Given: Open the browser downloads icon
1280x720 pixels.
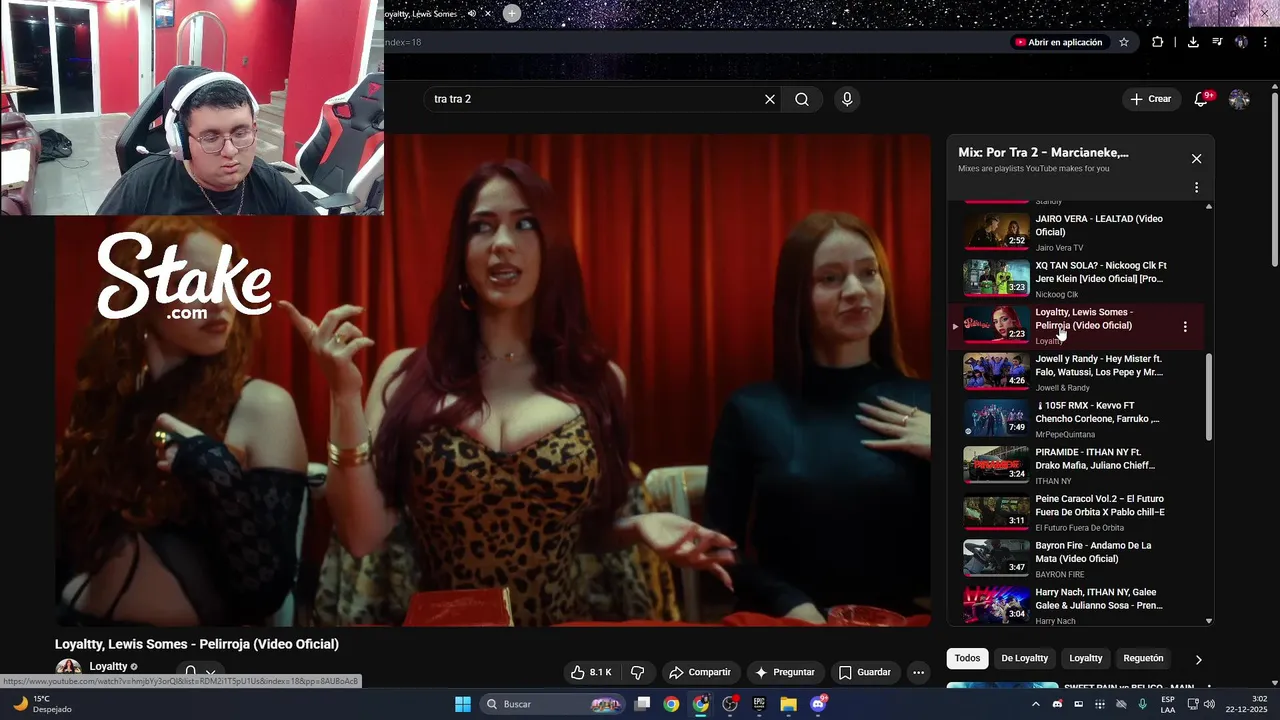Looking at the screenshot, I should pos(1193,42).
